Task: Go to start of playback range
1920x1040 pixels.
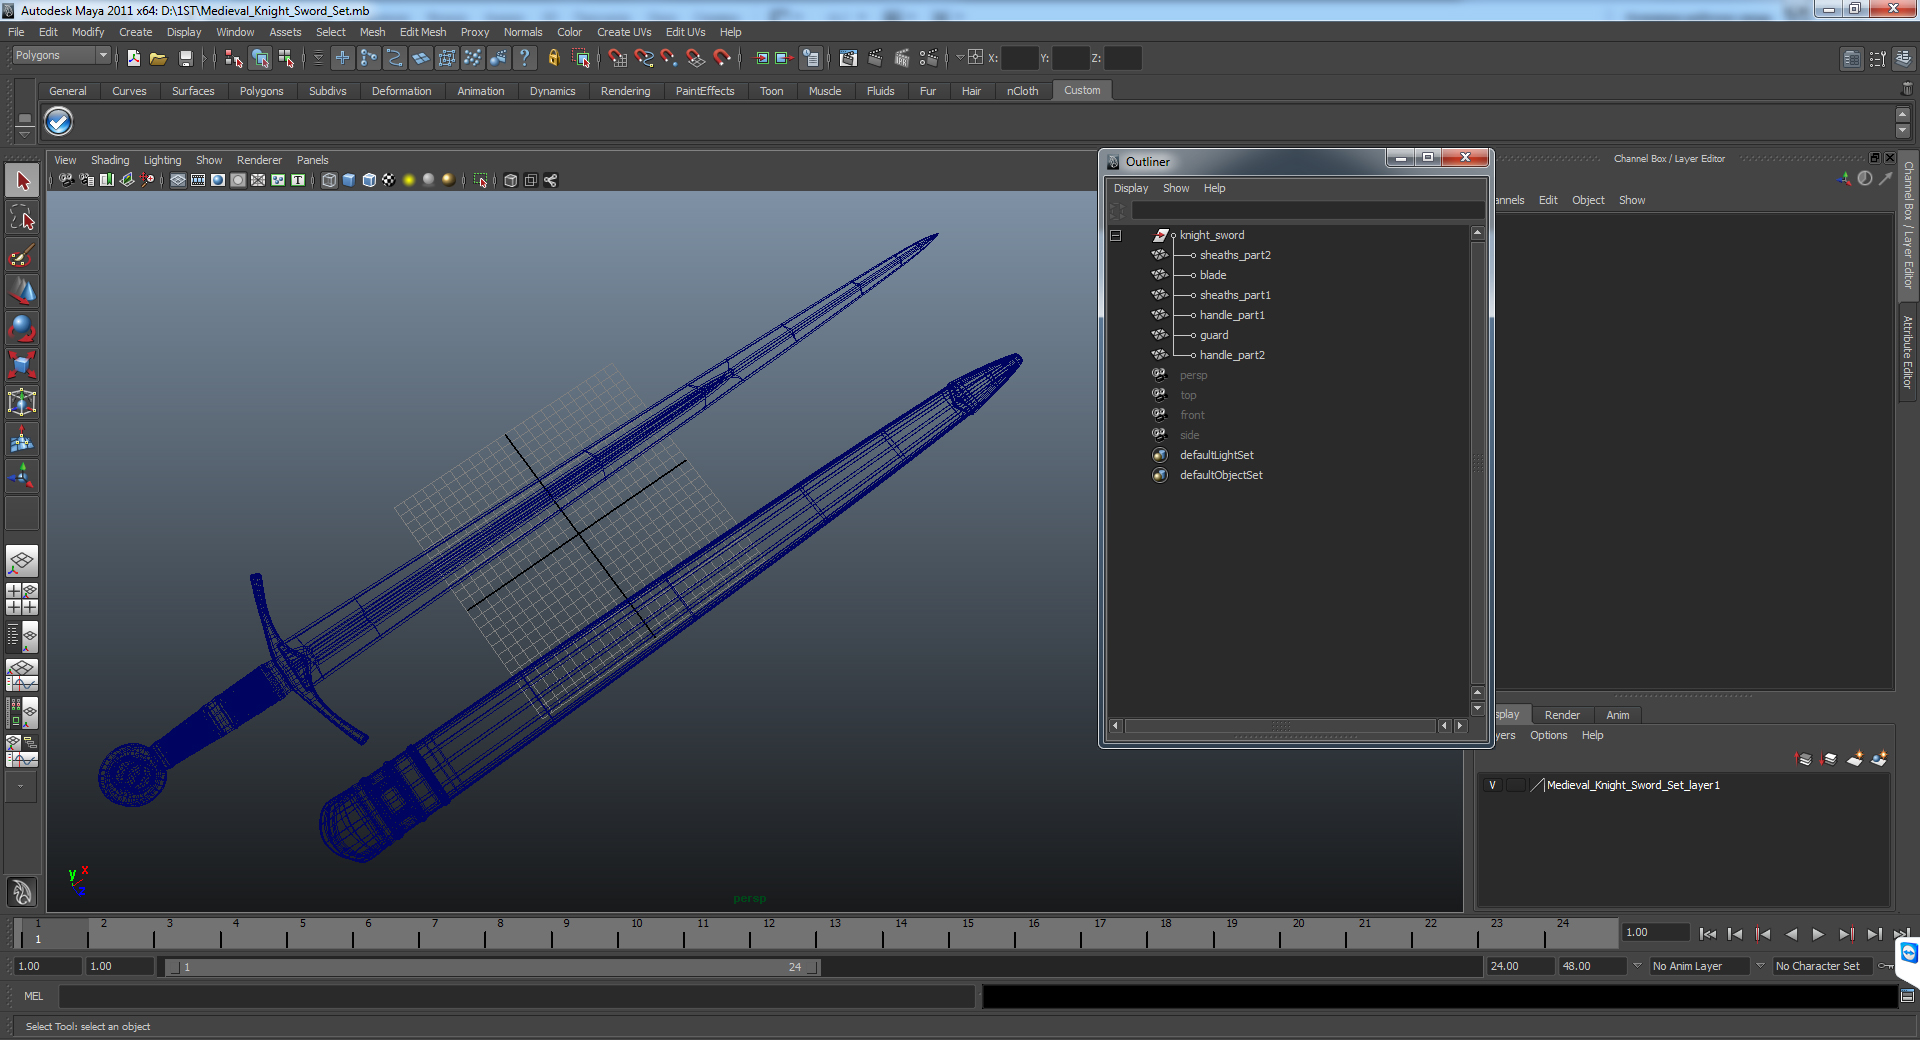Action: click(x=1707, y=934)
